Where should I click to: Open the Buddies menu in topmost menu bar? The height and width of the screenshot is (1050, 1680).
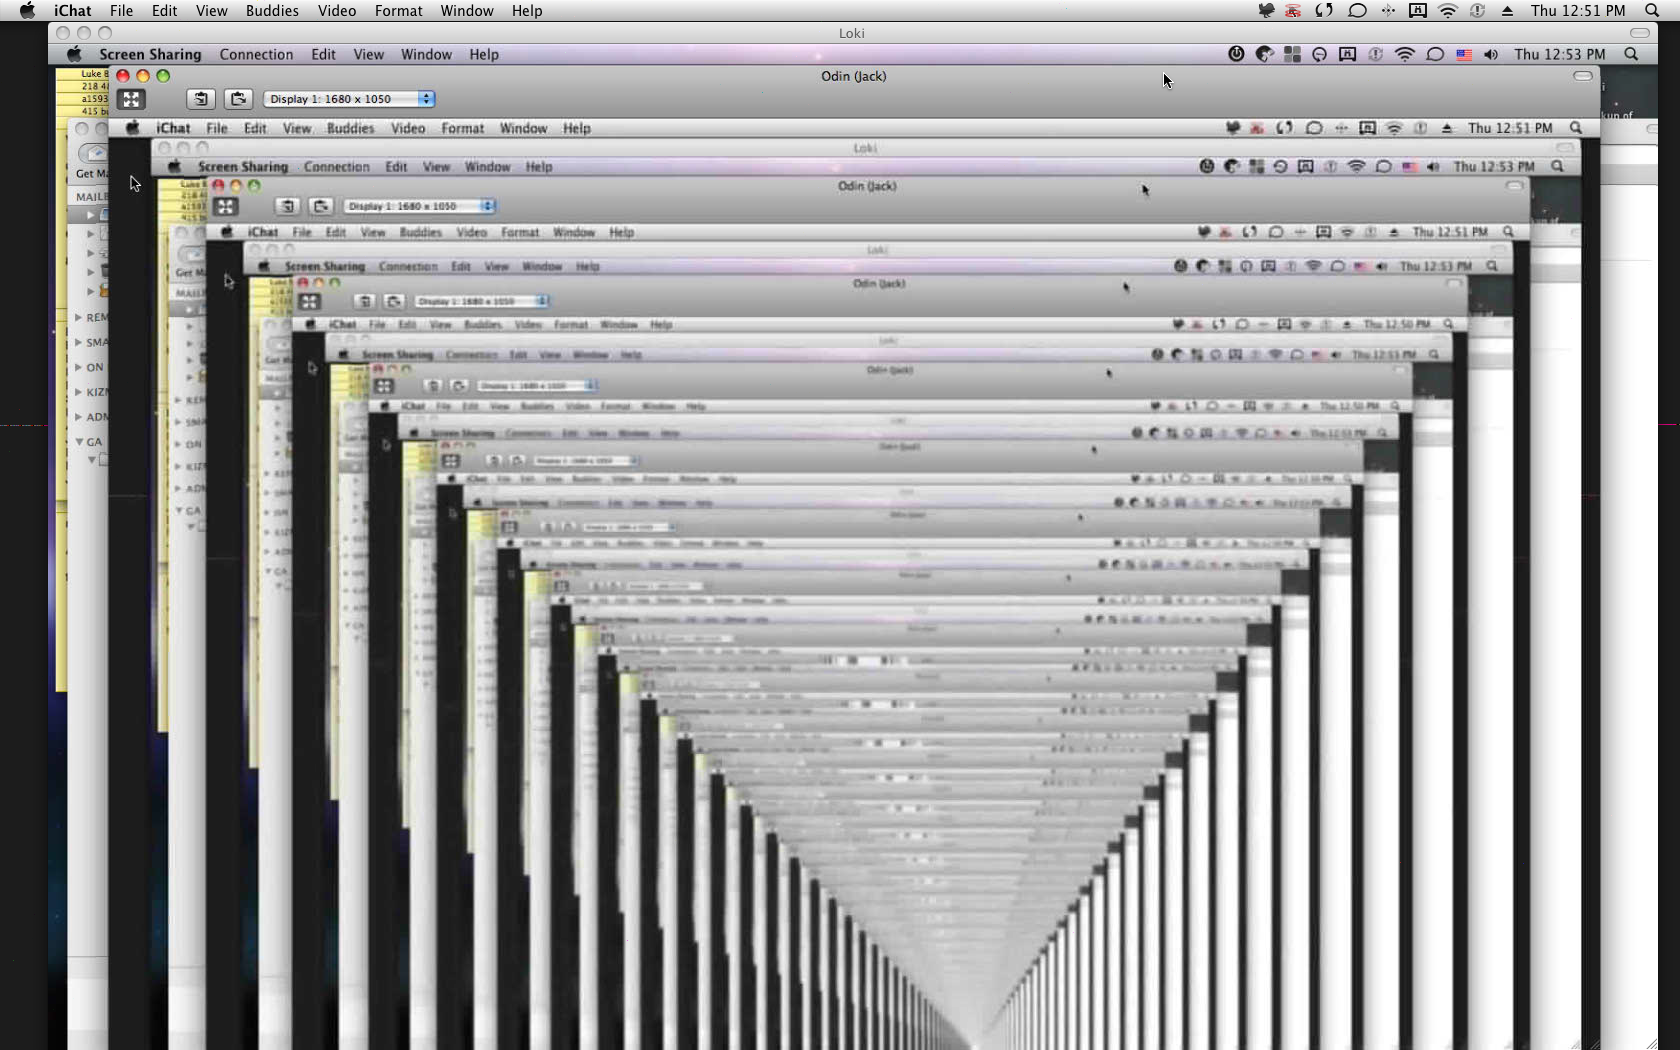tap(272, 11)
